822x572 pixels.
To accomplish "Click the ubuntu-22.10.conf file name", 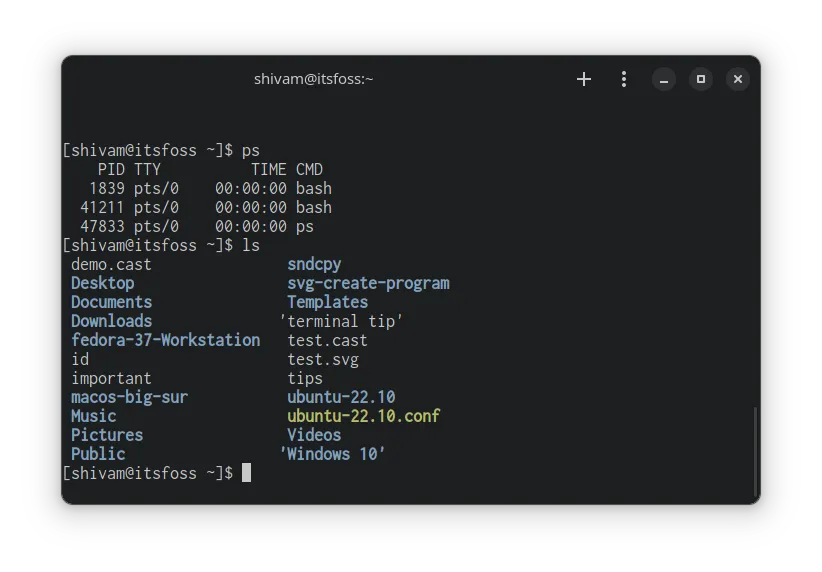I will [363, 416].
